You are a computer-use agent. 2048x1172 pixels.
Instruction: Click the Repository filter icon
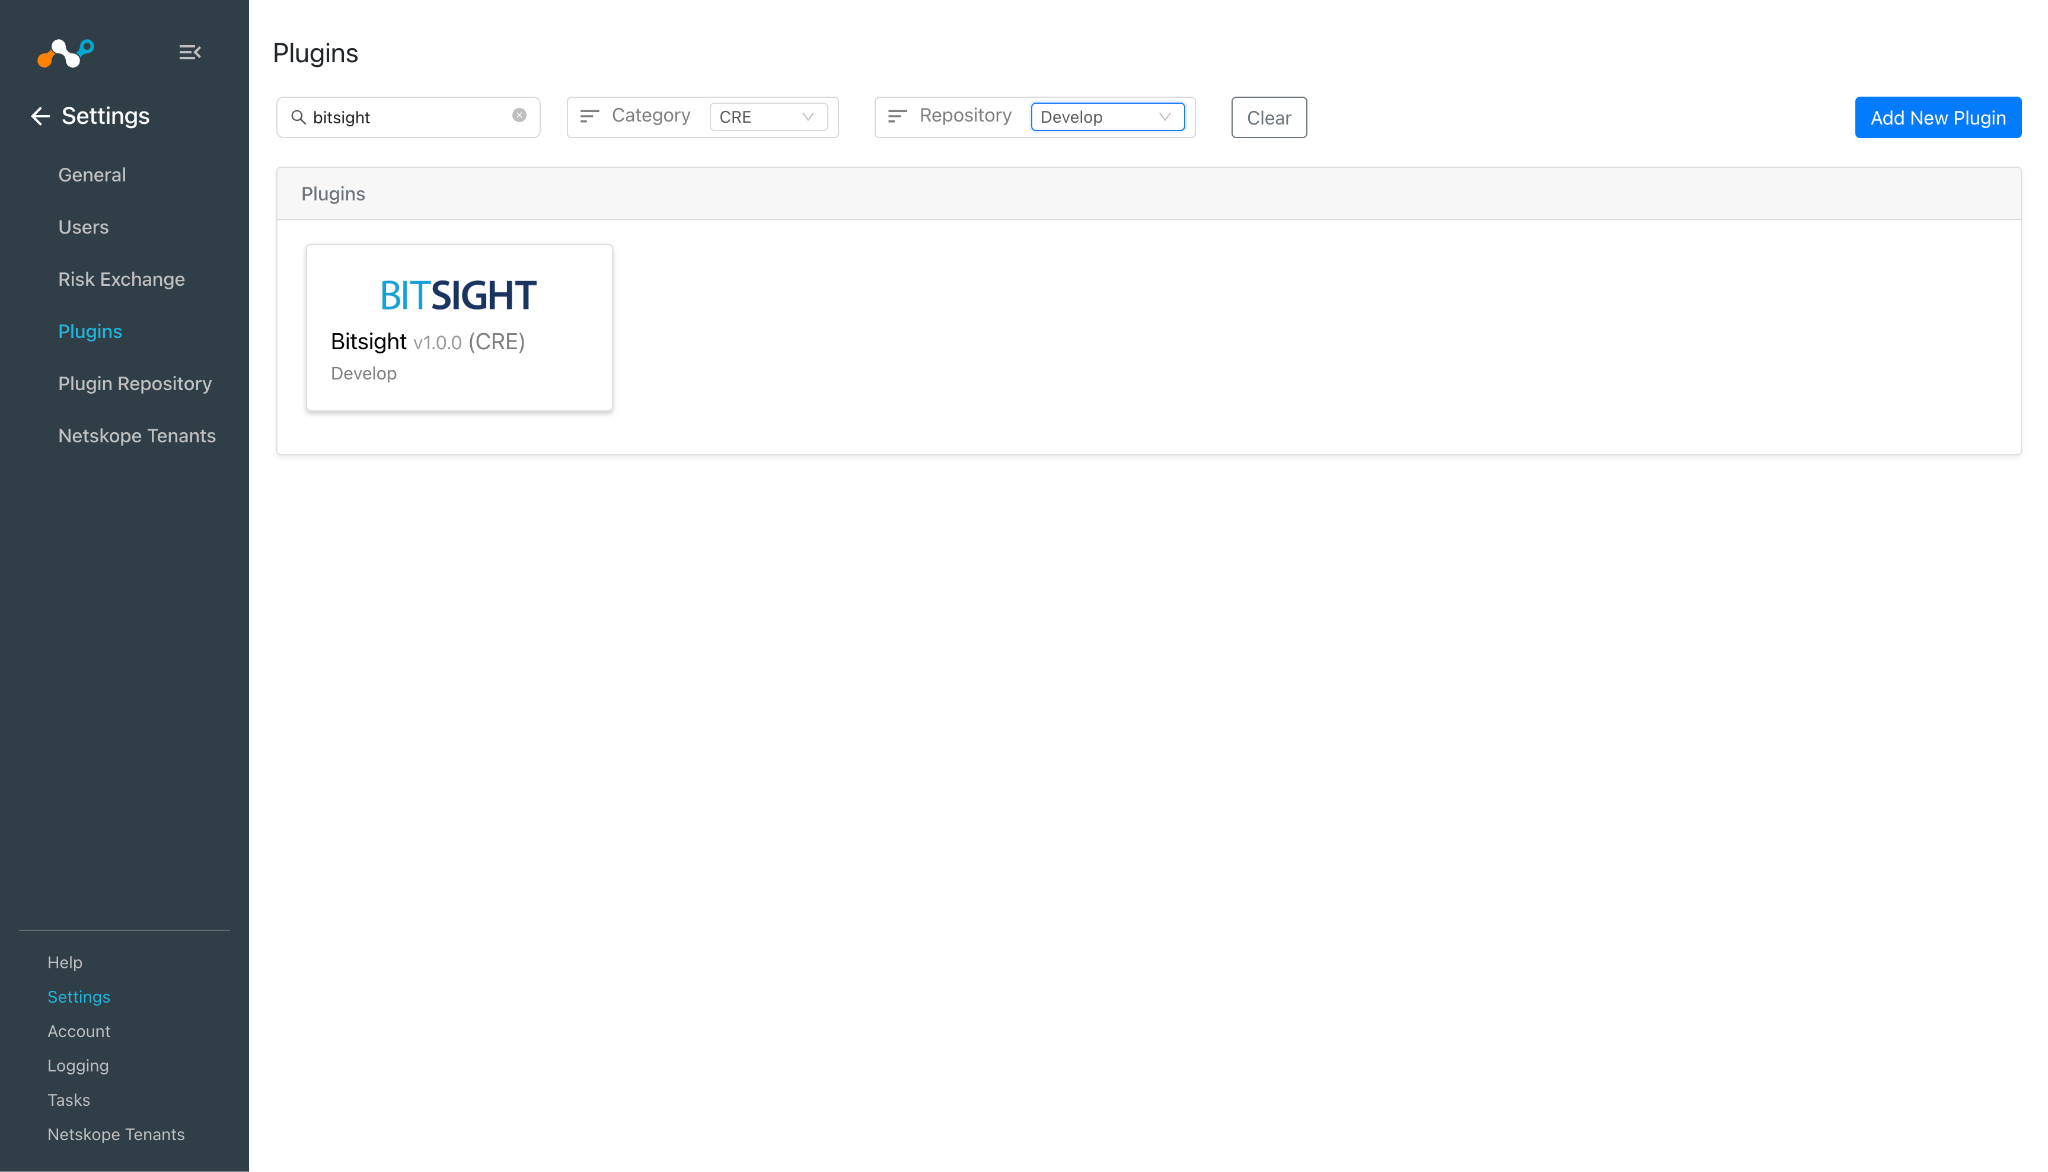(897, 116)
